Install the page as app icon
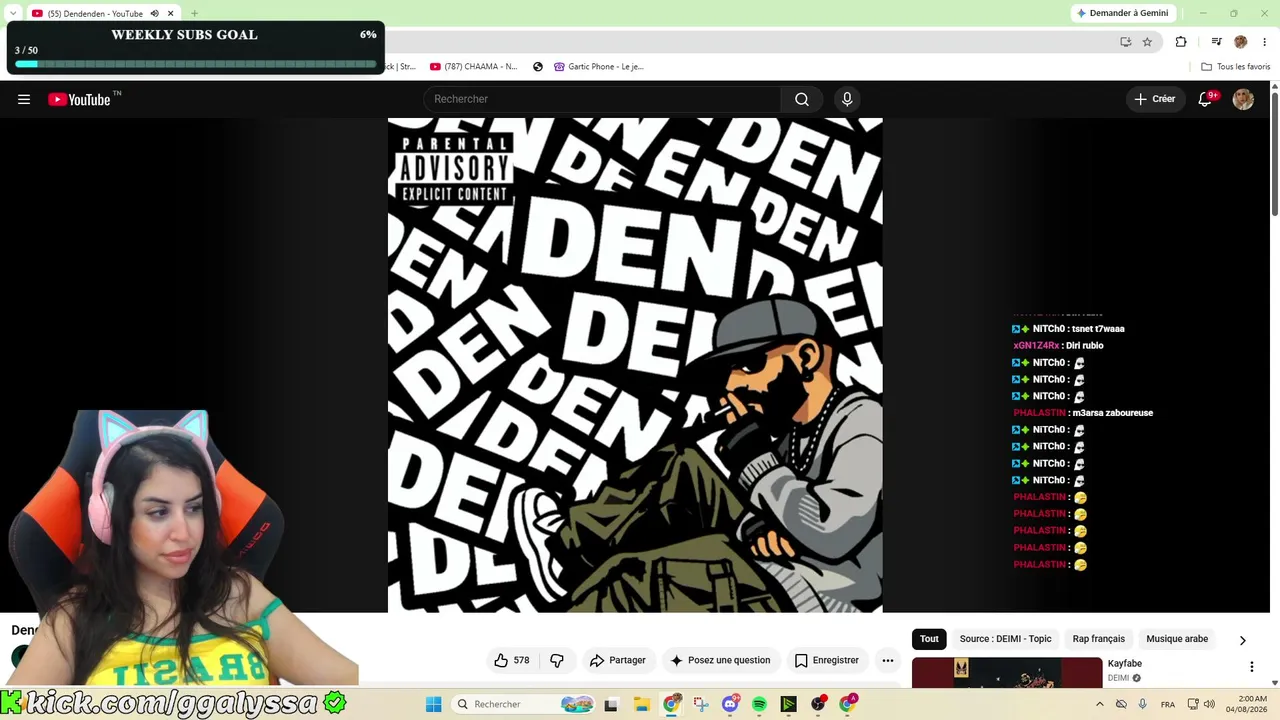This screenshot has height=720, width=1280. [1125, 42]
